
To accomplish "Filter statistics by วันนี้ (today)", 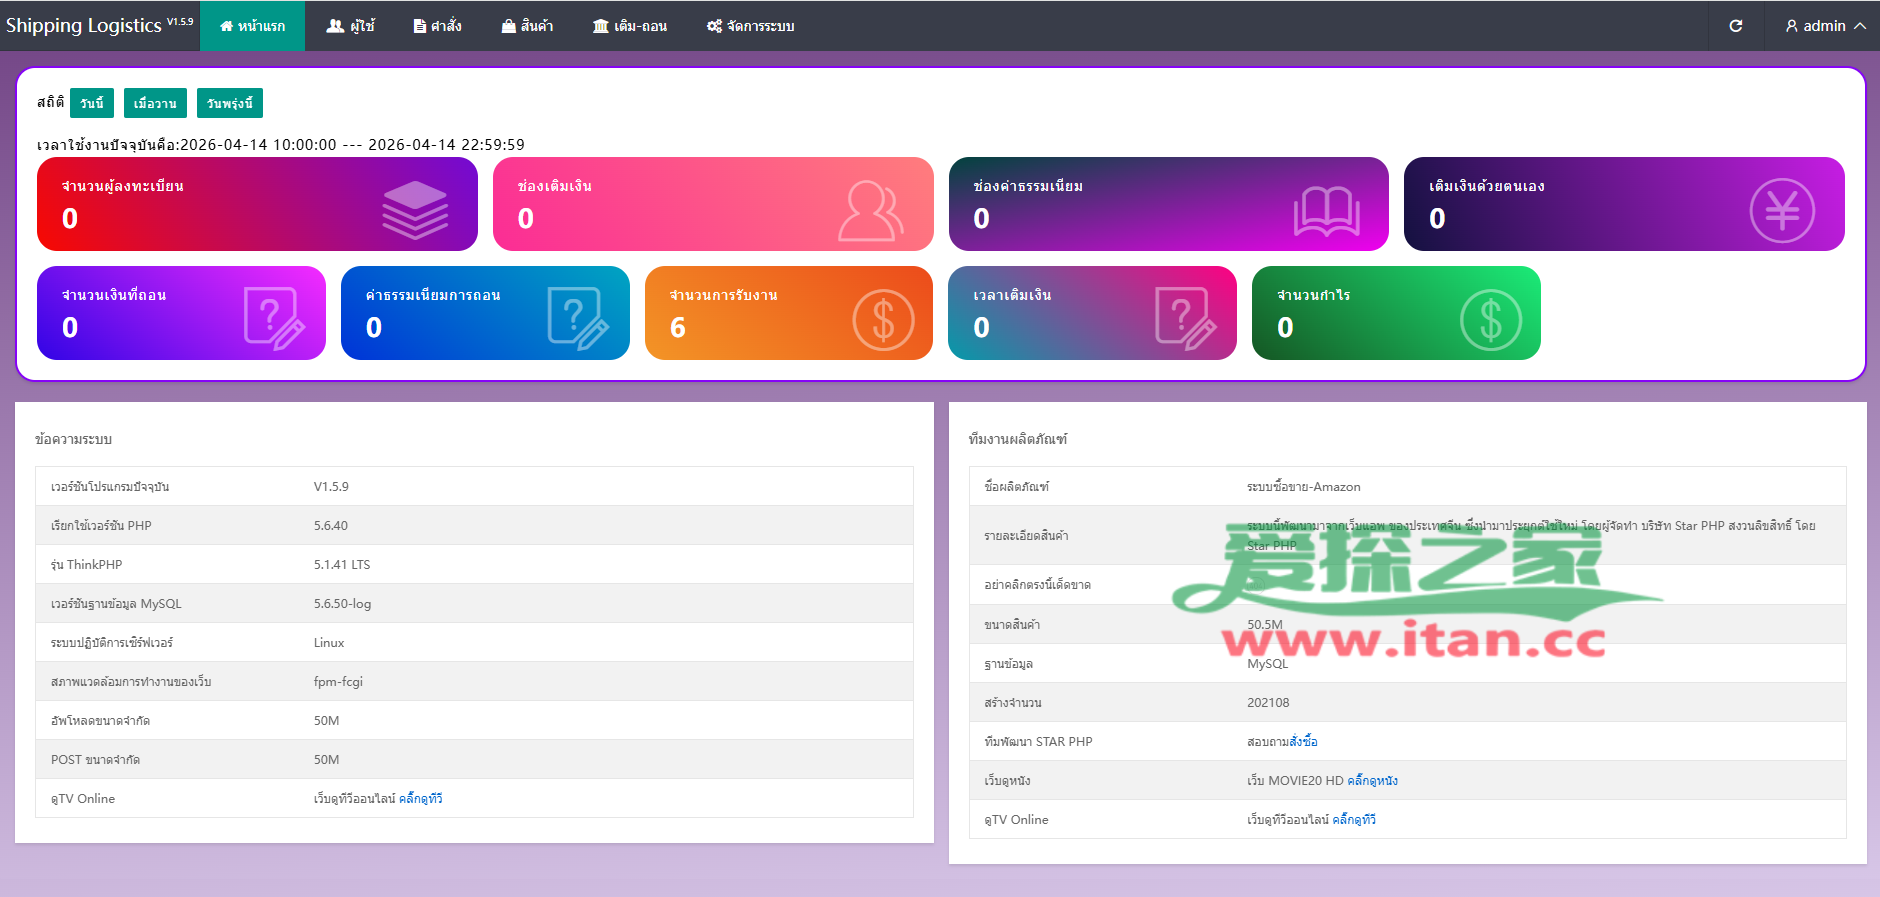I will [92, 103].
